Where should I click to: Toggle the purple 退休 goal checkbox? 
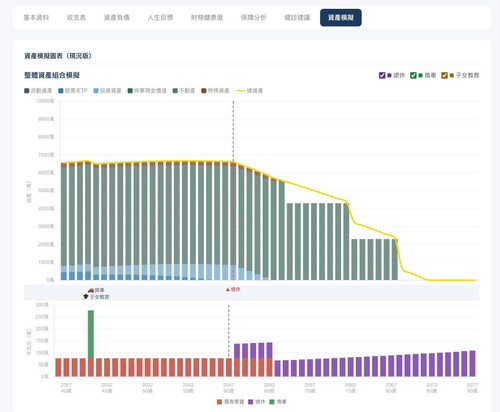tap(382, 75)
